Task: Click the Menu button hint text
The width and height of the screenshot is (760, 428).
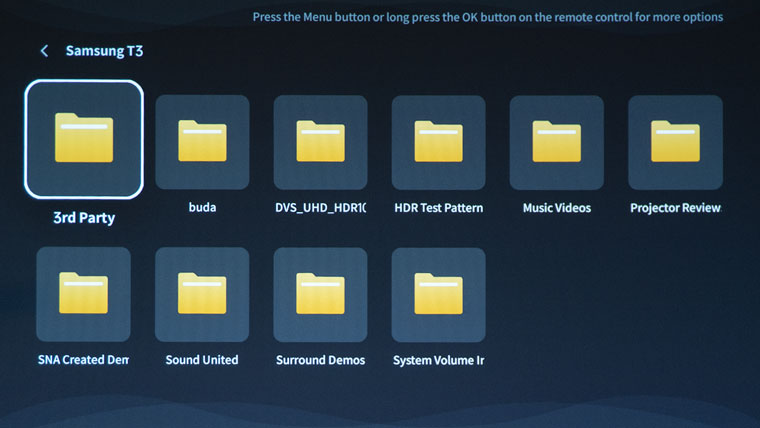Action: [x=488, y=17]
